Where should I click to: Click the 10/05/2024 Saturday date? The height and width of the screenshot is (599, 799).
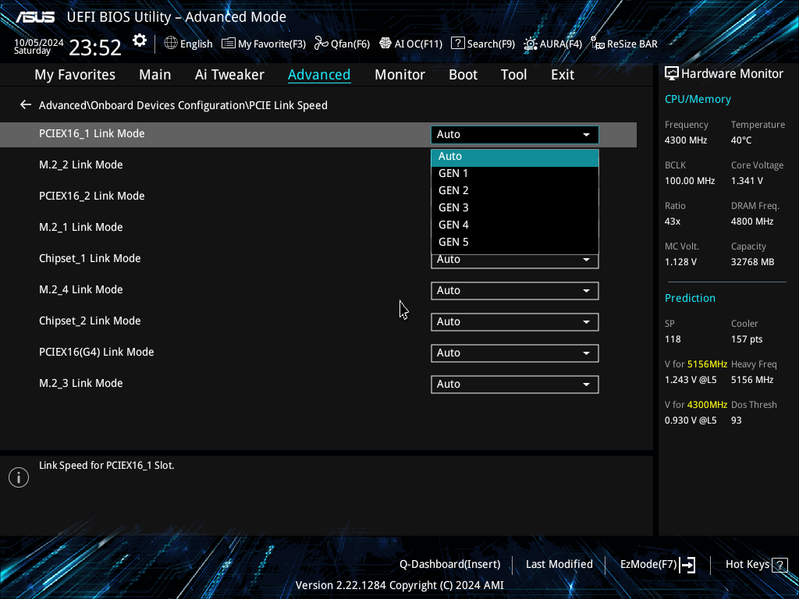(x=39, y=46)
